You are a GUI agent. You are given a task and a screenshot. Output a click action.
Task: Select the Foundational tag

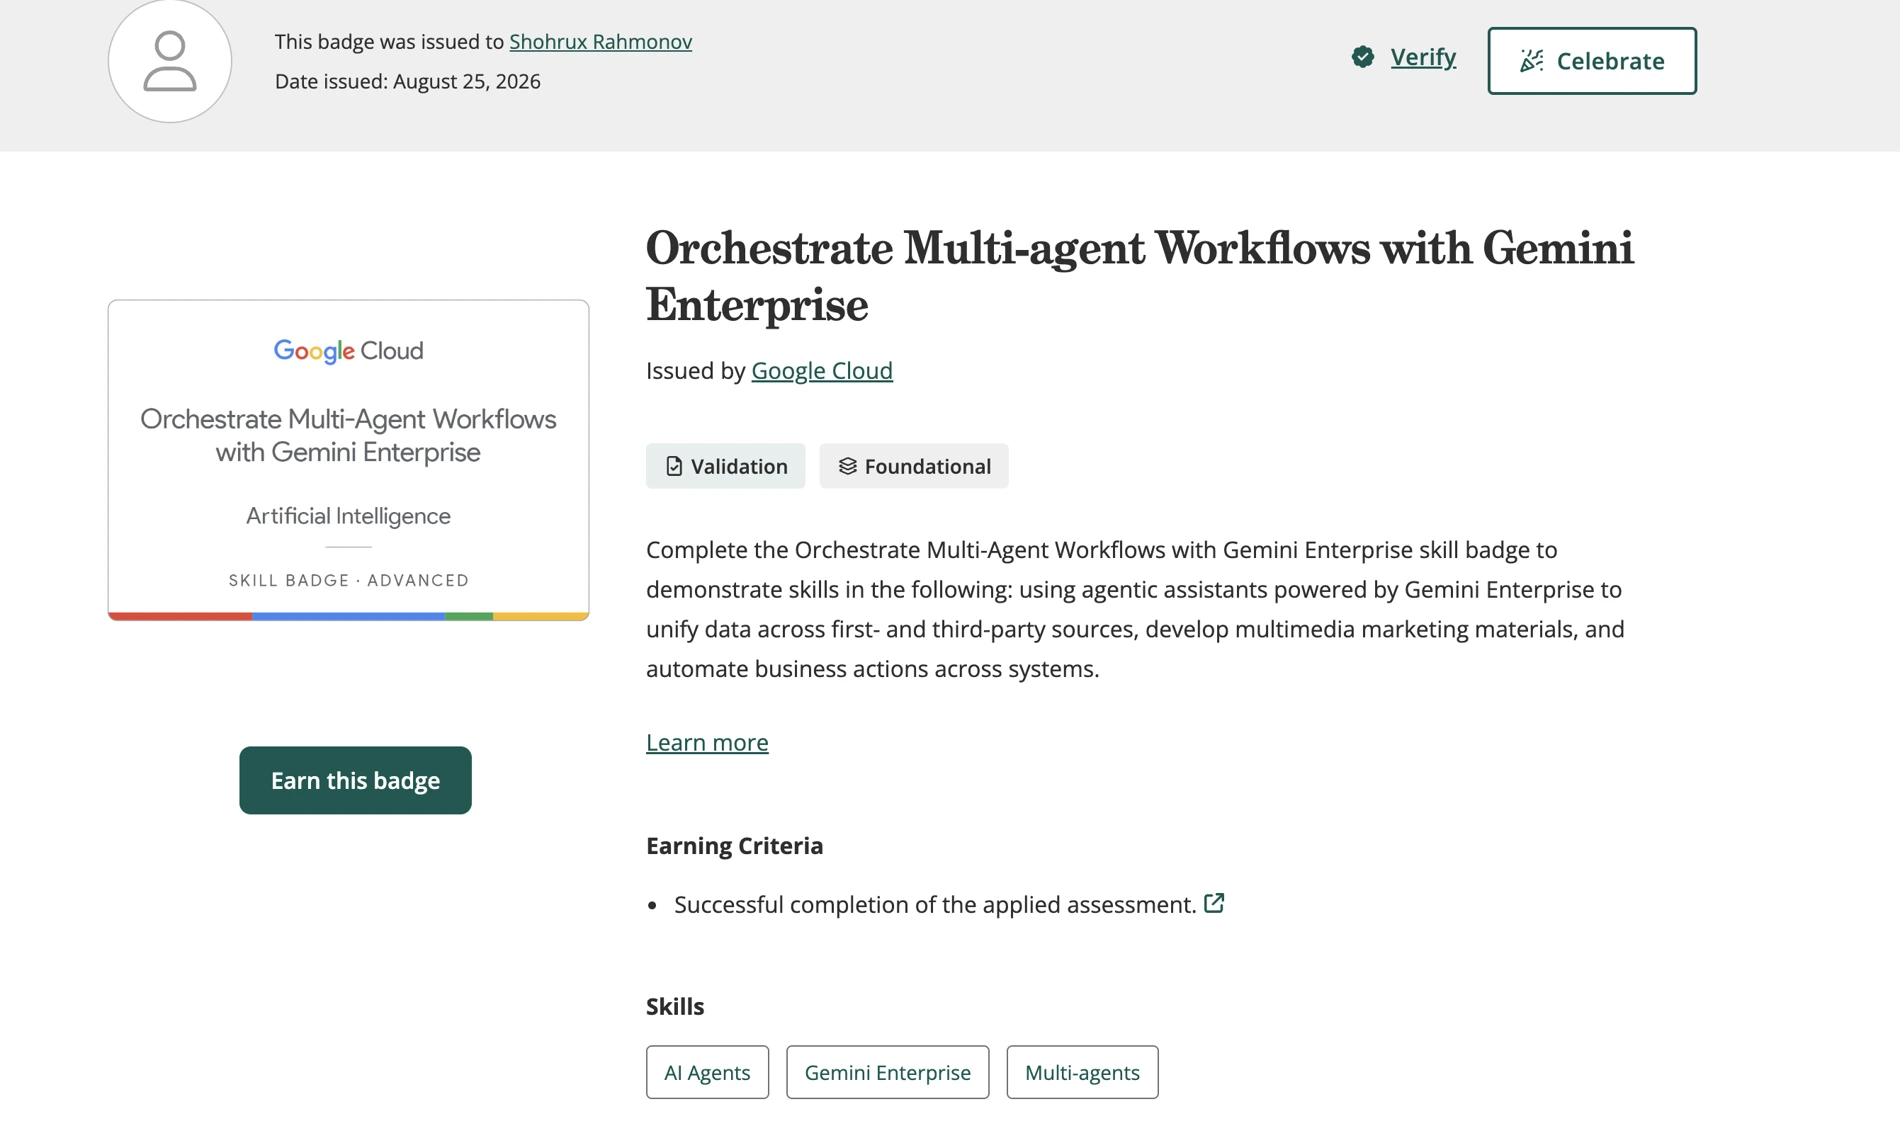pos(914,466)
